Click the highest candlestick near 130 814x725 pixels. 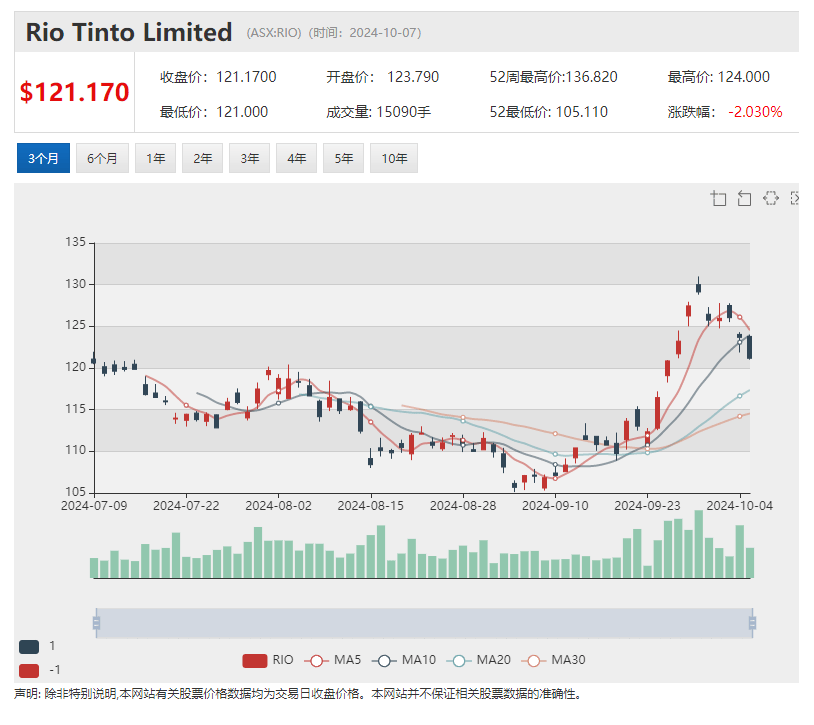[x=699, y=286]
